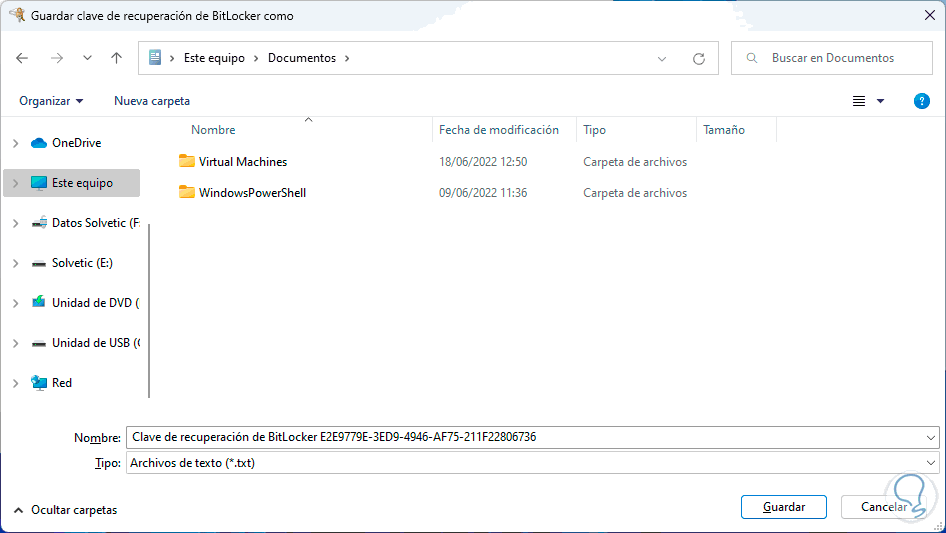
Task: Expand the Unidad de USB node
Action: 16,342
